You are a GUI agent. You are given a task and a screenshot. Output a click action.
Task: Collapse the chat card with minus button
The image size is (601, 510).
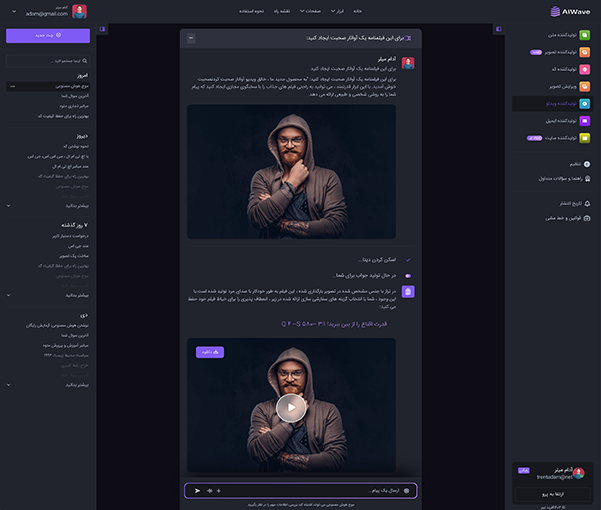[x=191, y=38]
